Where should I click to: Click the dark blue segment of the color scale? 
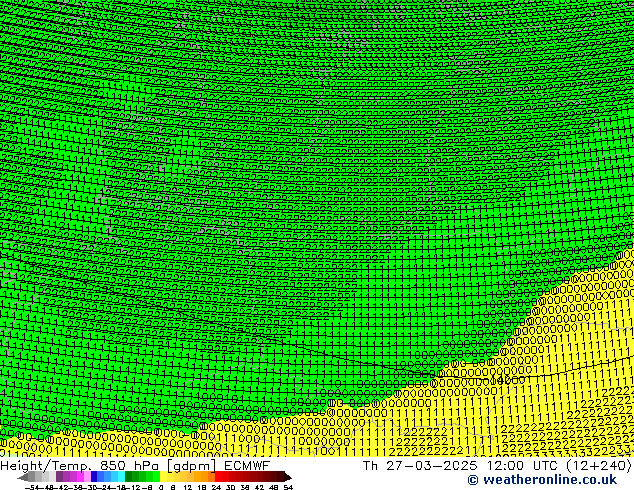click(94, 477)
